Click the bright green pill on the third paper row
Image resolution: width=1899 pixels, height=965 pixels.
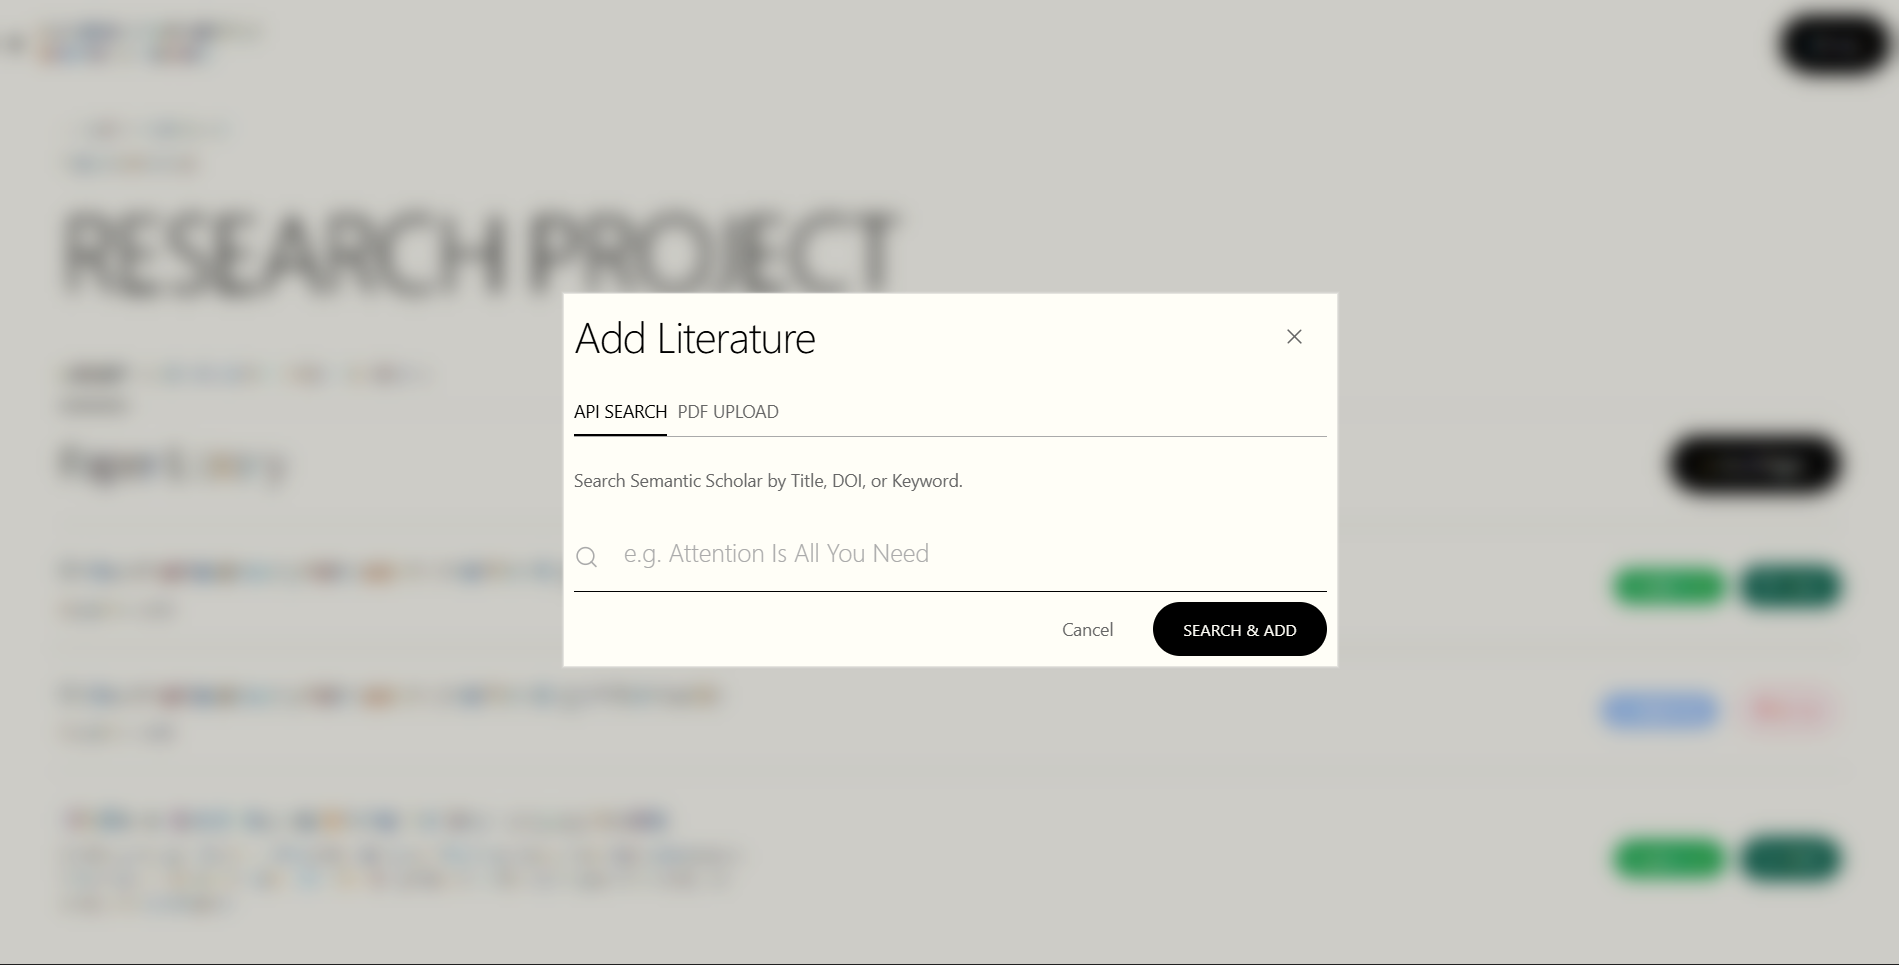(x=1670, y=858)
